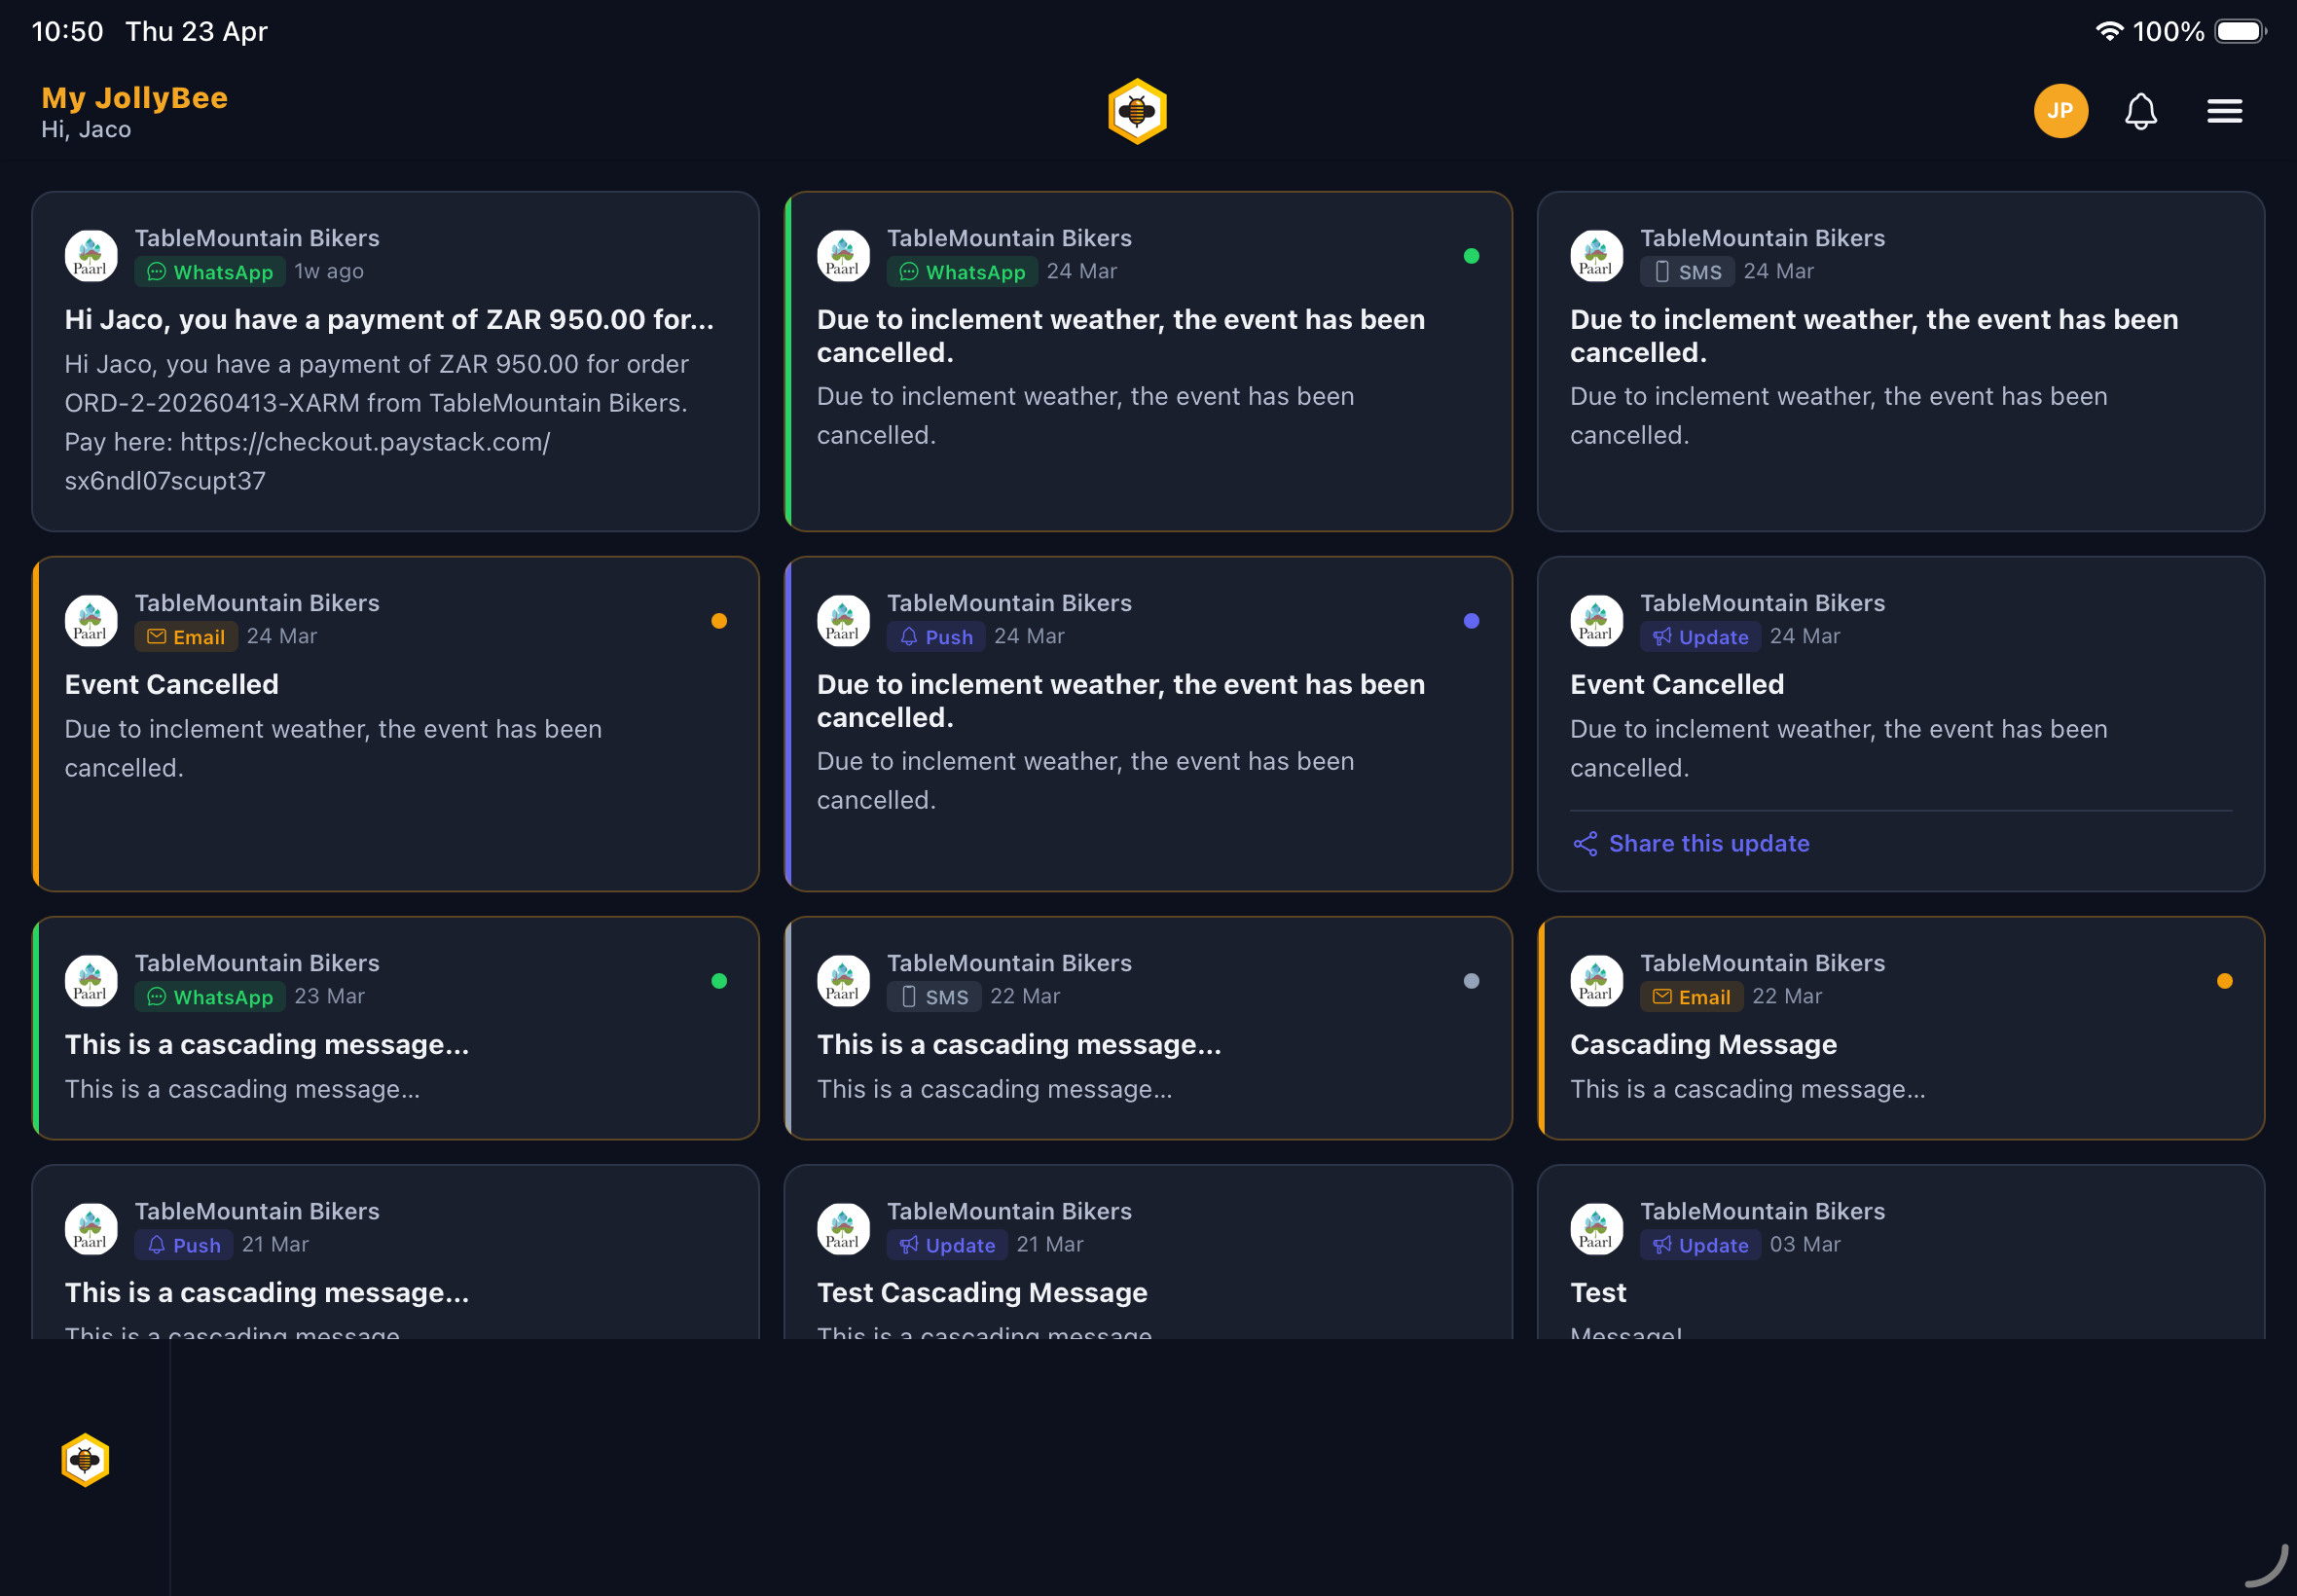Open the hamburger menu

(2224, 111)
